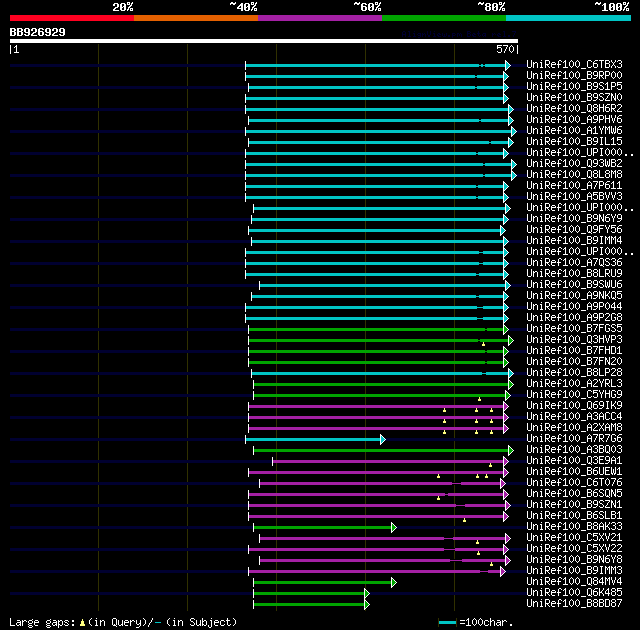Select the UniRef100_B6SLB1 label

(574, 516)
